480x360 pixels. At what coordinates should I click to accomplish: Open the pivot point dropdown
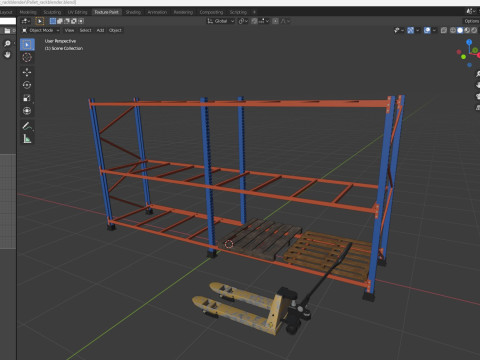click(x=243, y=21)
